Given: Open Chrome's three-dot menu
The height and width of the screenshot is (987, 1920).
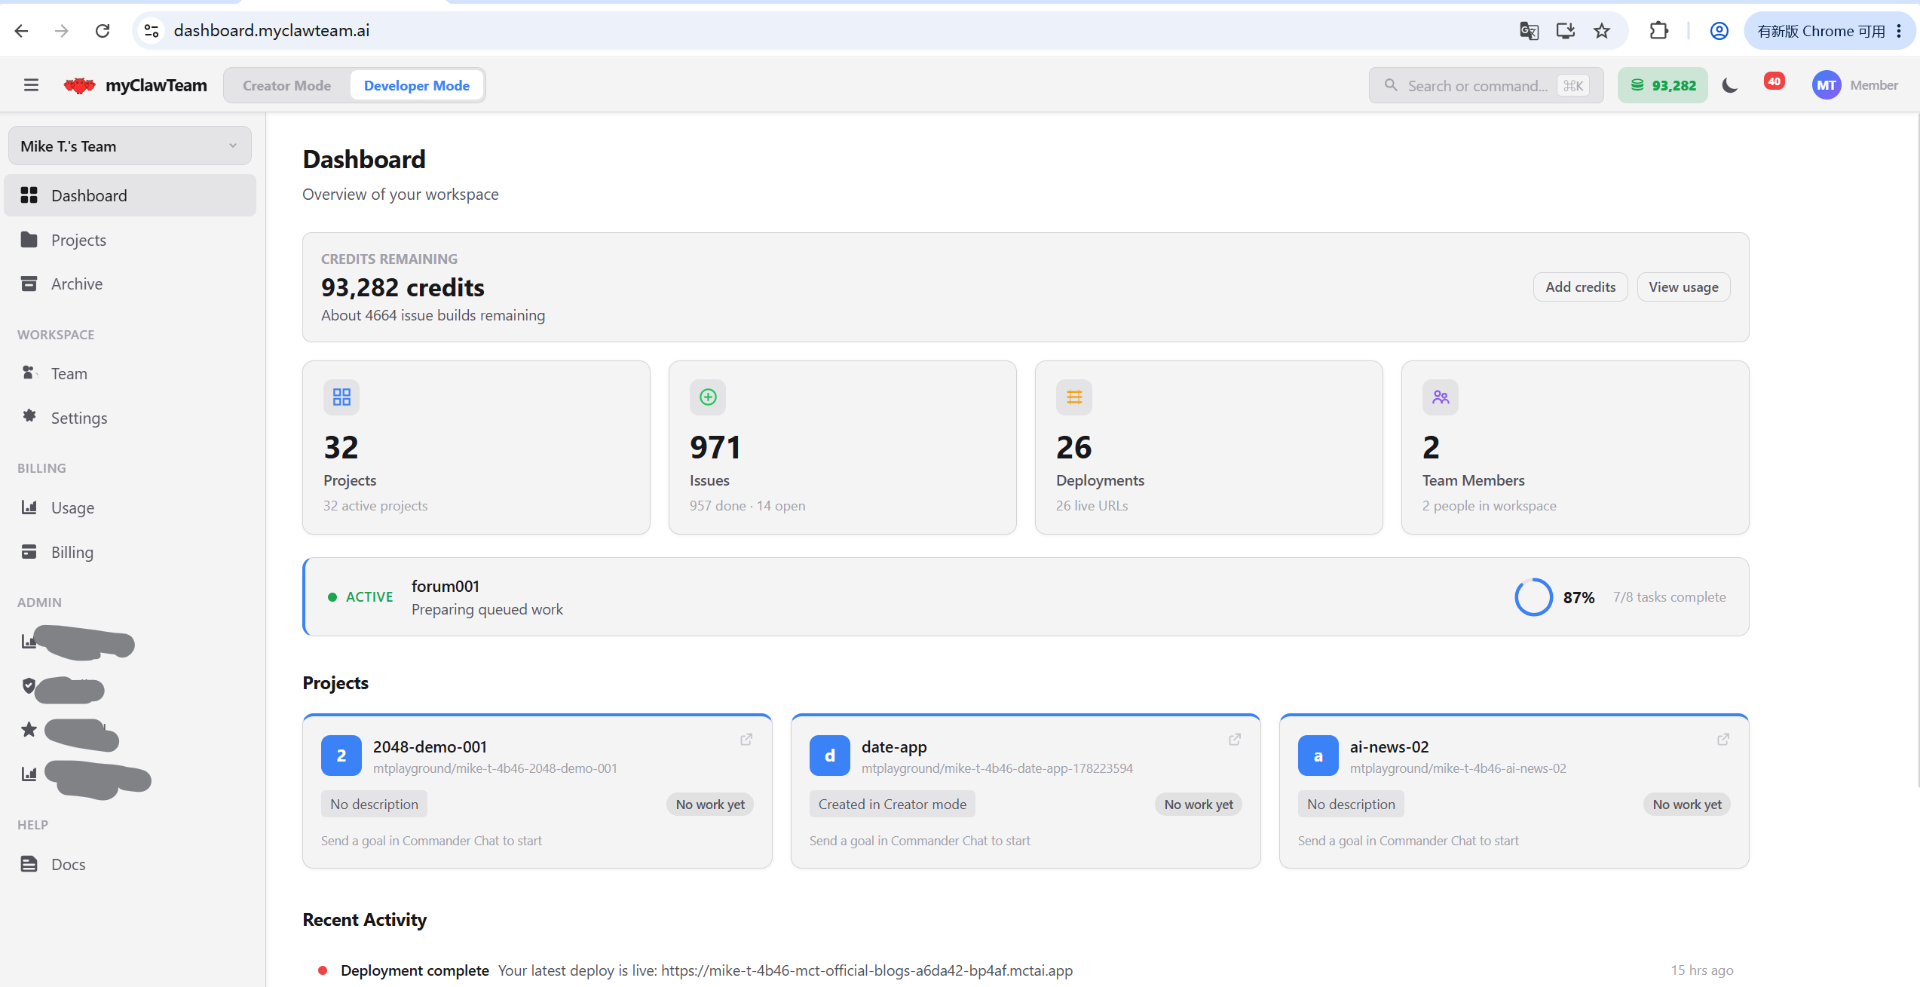Looking at the screenshot, I should coord(1898,31).
